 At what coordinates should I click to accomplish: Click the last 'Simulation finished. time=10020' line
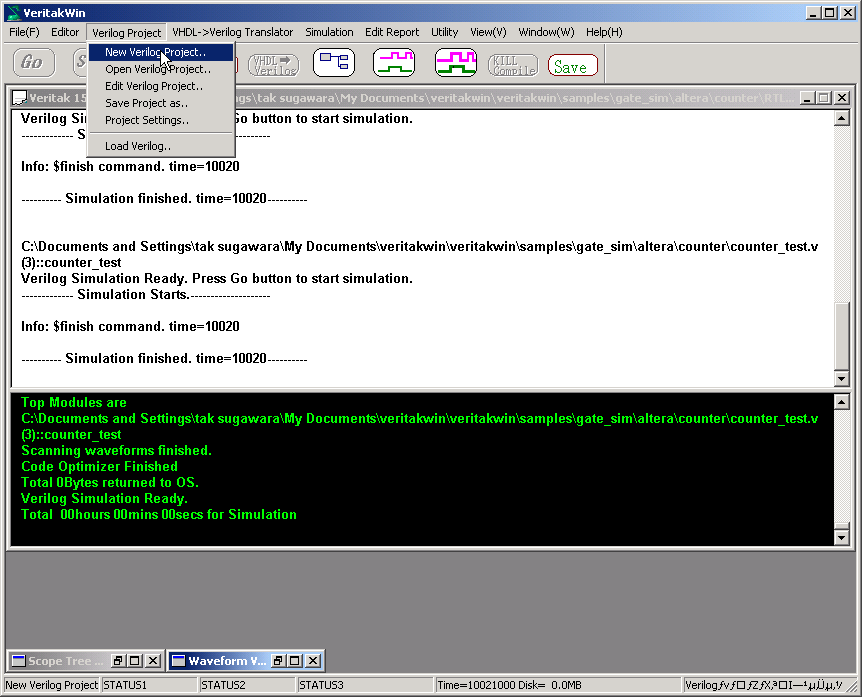[x=164, y=358]
